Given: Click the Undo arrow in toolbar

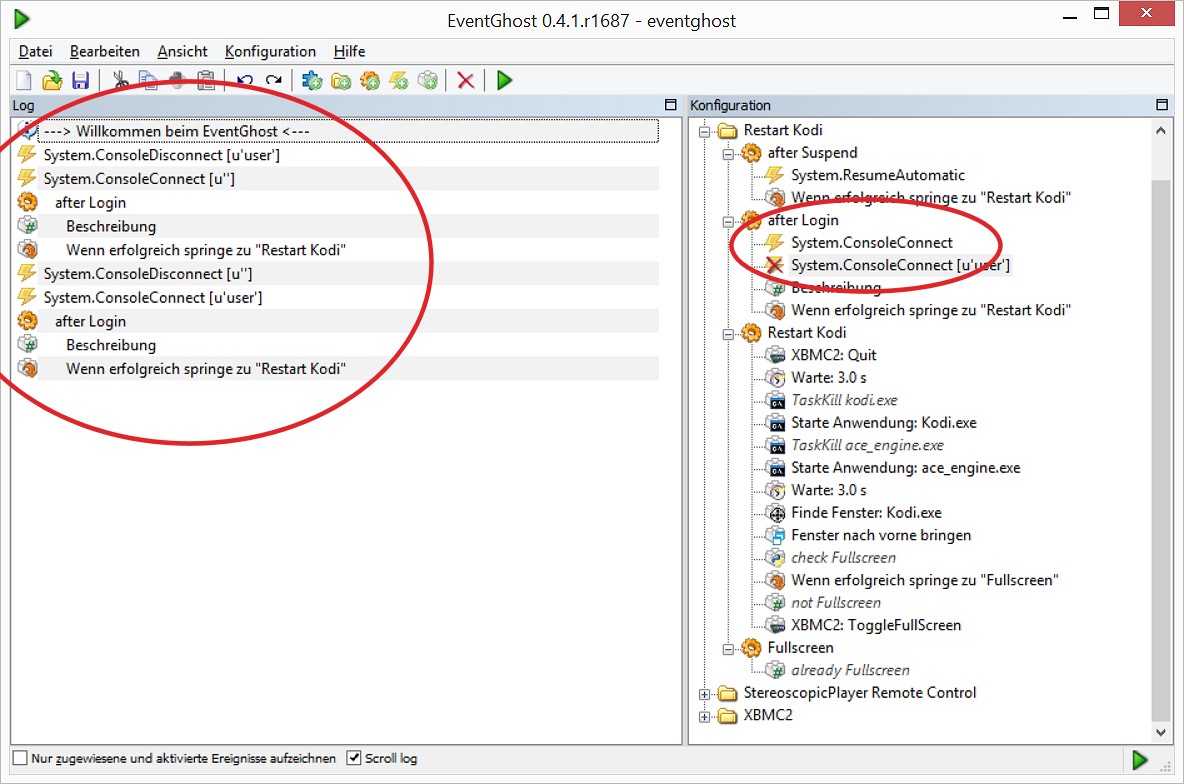Looking at the screenshot, I should point(244,80).
